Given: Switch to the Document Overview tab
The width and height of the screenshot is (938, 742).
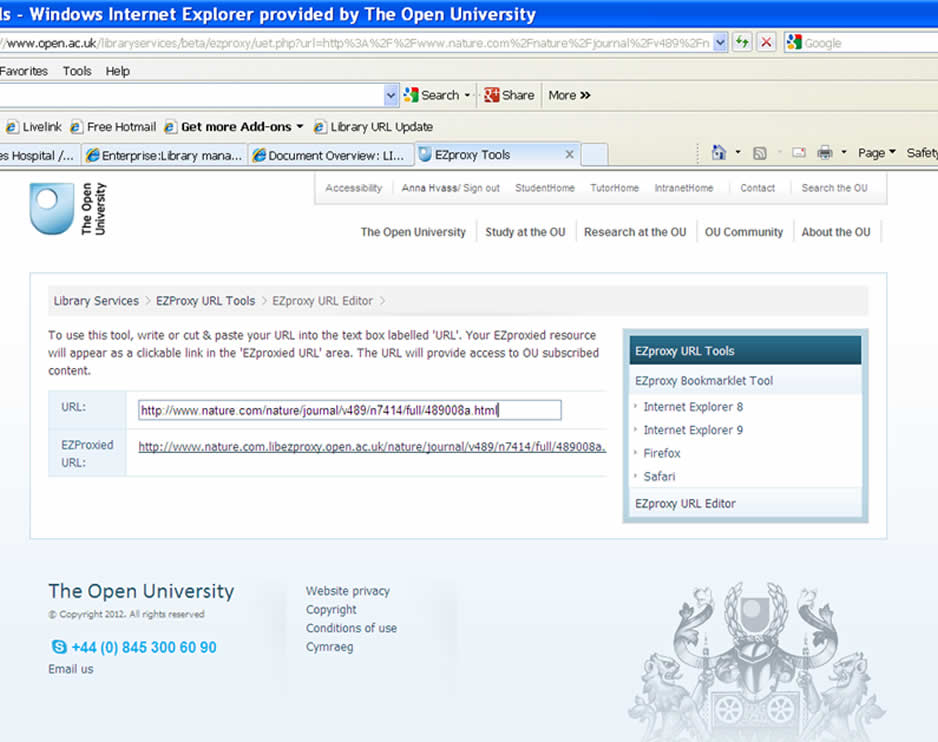Looking at the screenshot, I should point(330,155).
